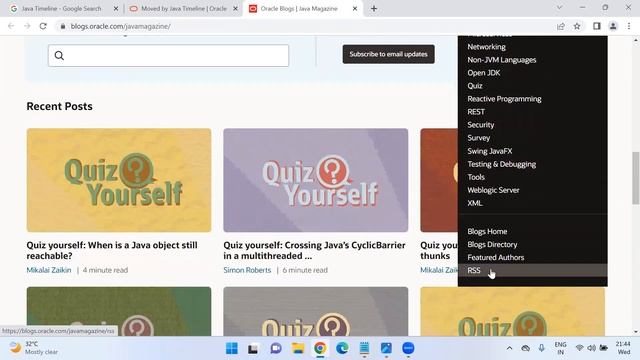This screenshot has height=360, width=640.
Task: Open the blue round app on the taskbar
Action: (408, 348)
